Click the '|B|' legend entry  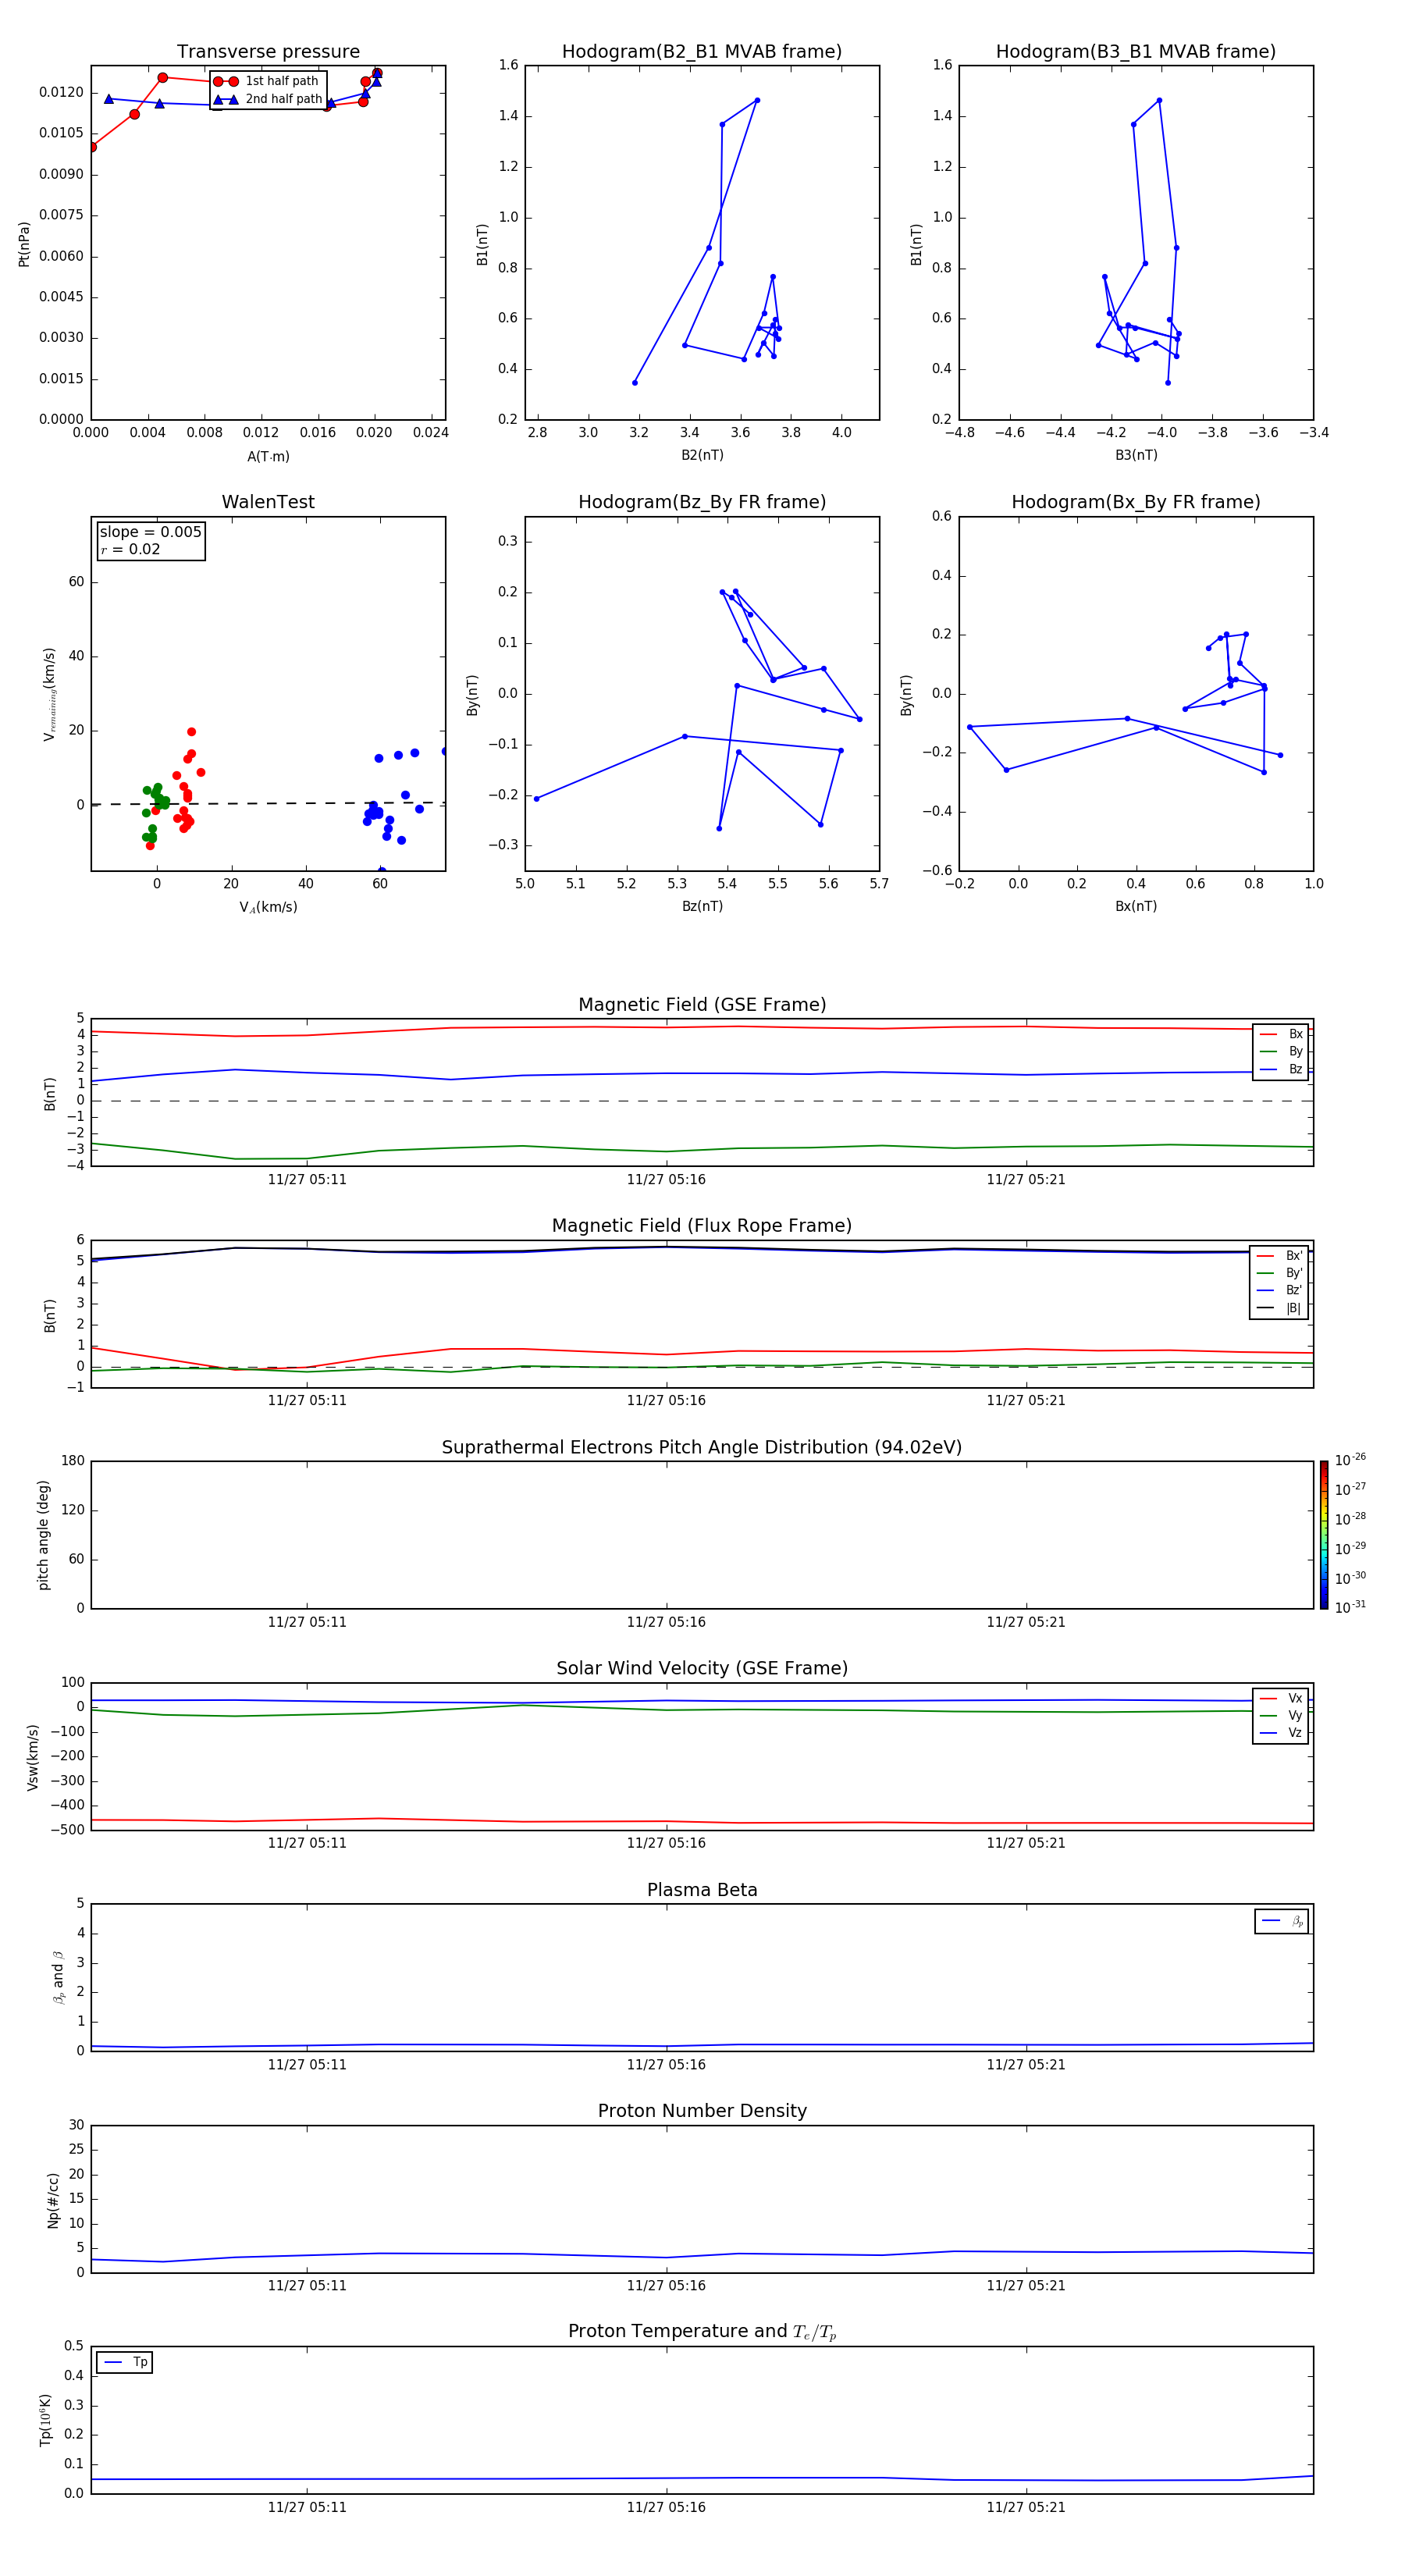coord(1279,1308)
